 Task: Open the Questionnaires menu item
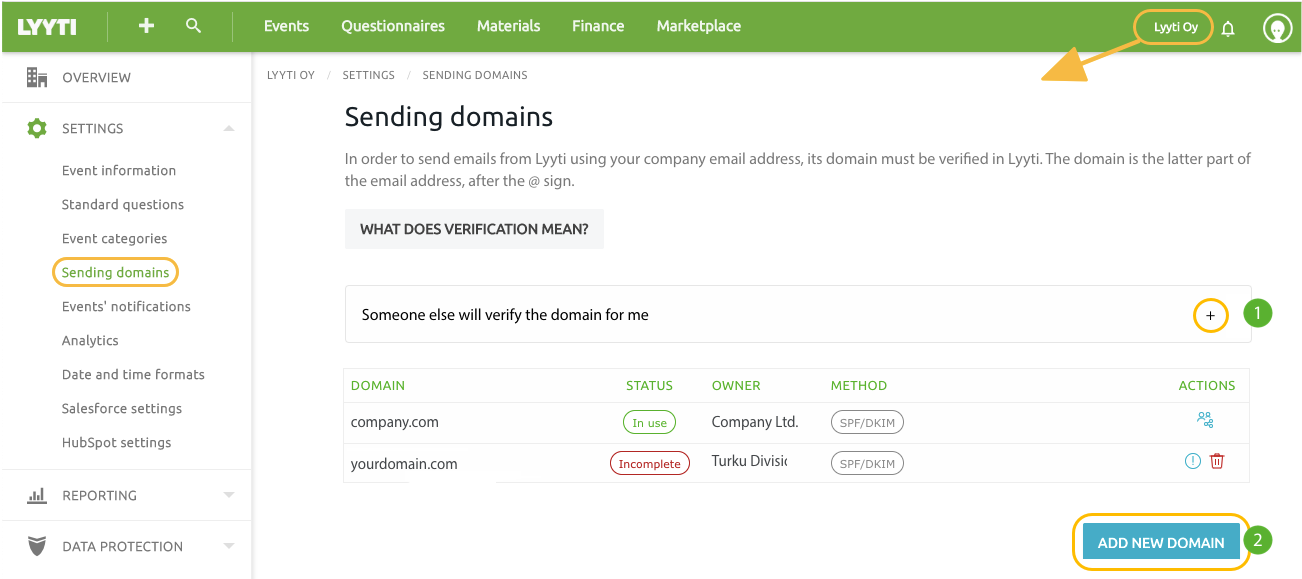tap(392, 26)
